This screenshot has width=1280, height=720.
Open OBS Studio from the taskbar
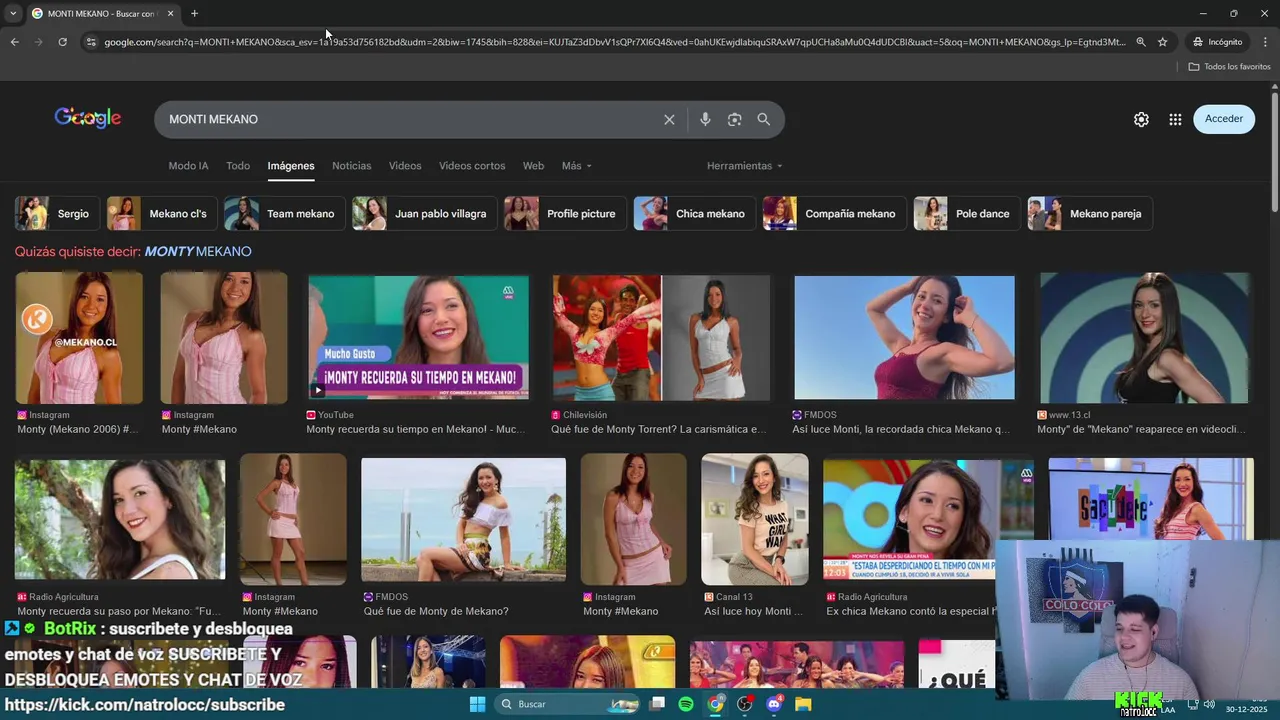744,704
